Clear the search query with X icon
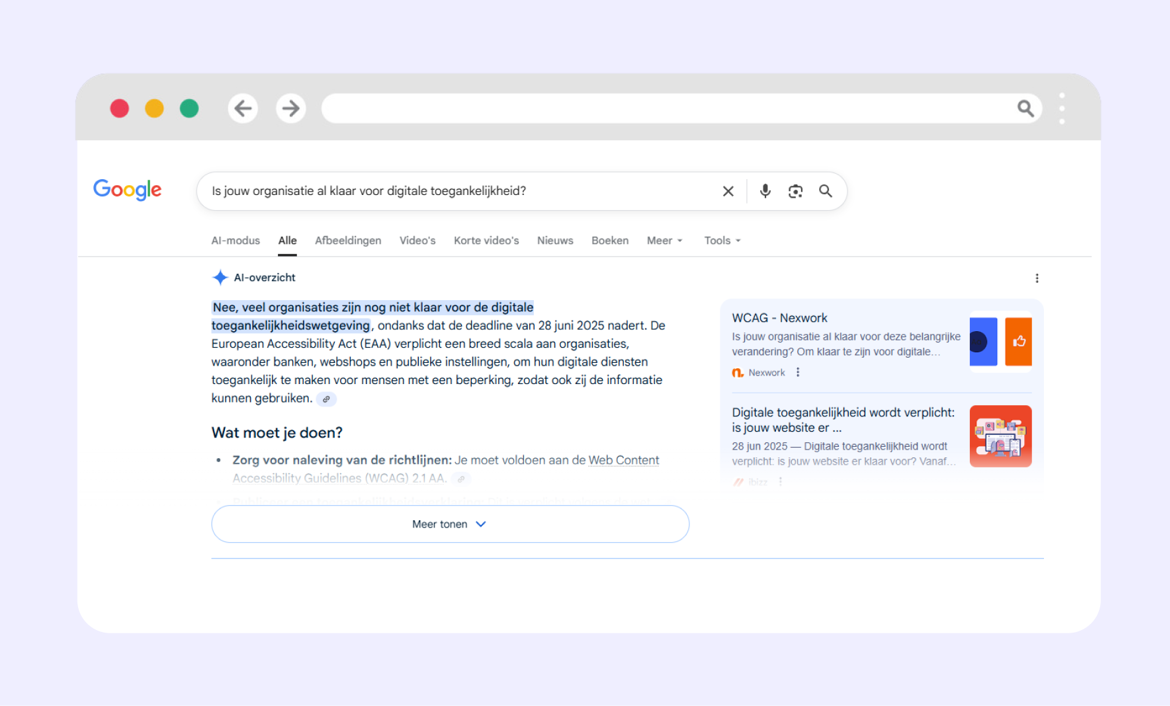The height and width of the screenshot is (706, 1170). point(728,191)
